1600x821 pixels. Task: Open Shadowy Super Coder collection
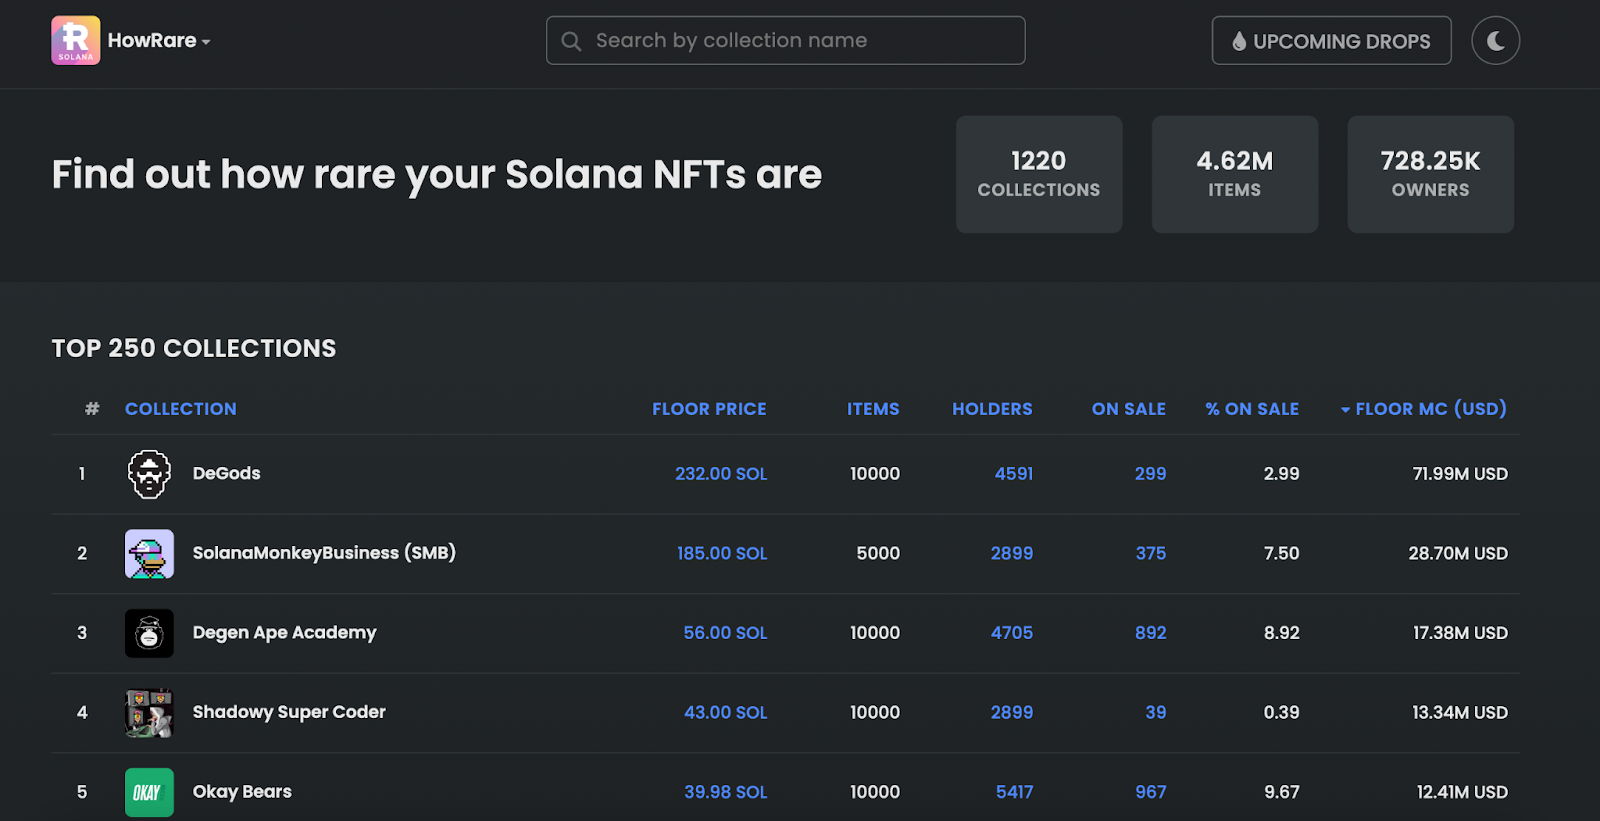point(289,712)
